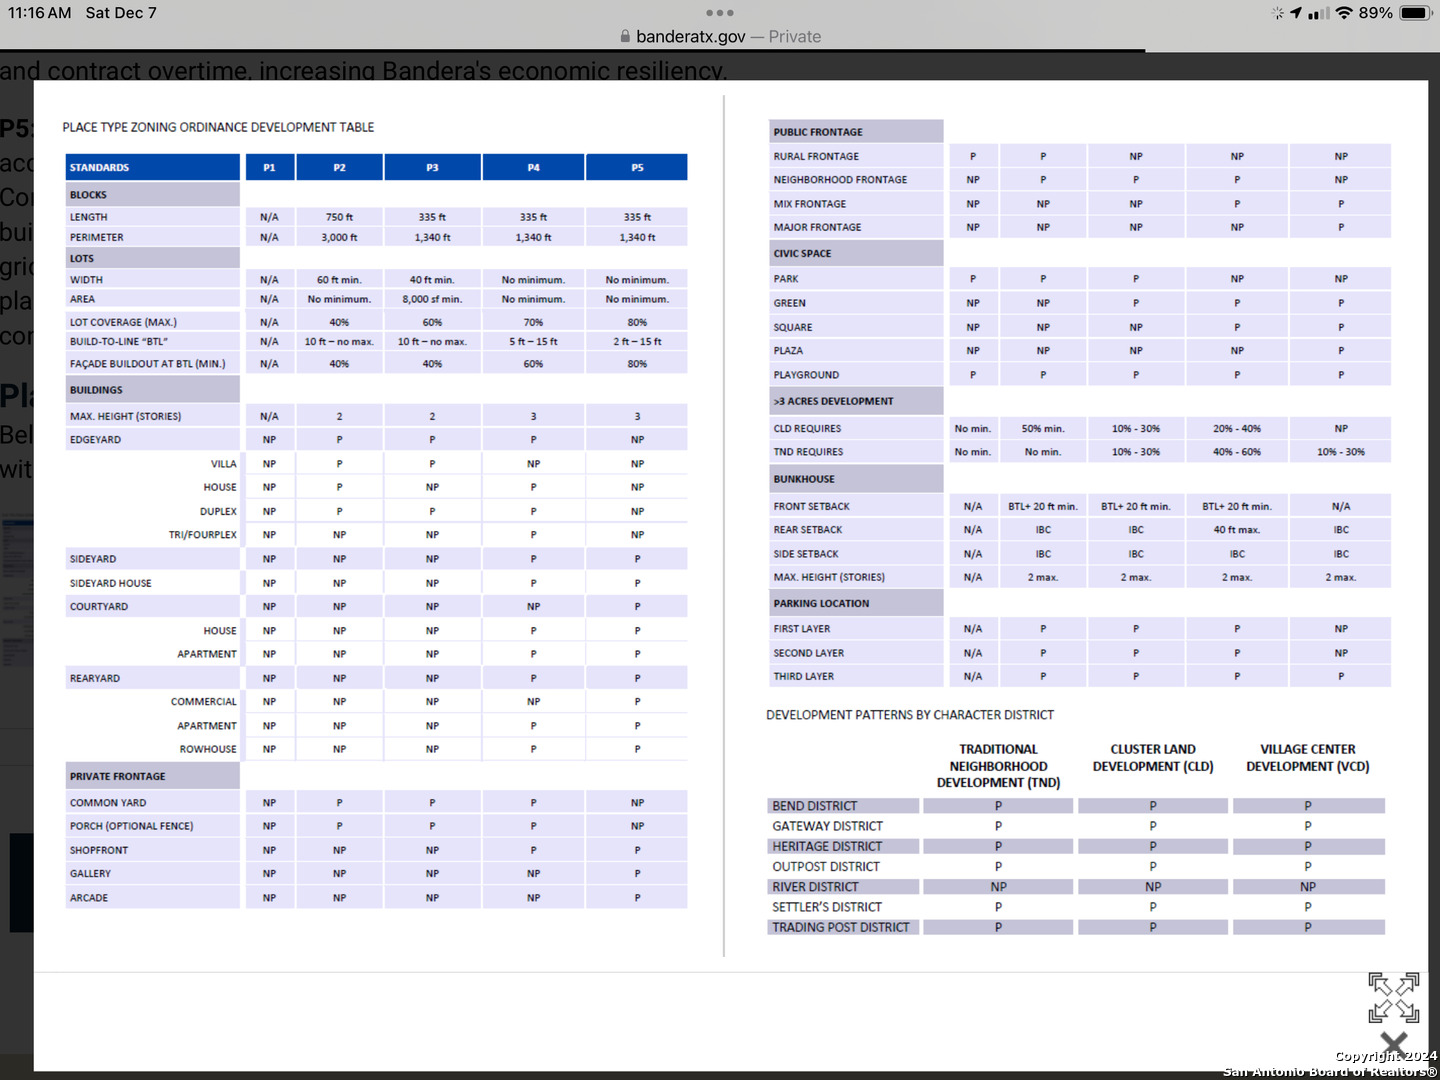Click the ROWHOUSE row label
1440x1080 pixels.
[208, 749]
